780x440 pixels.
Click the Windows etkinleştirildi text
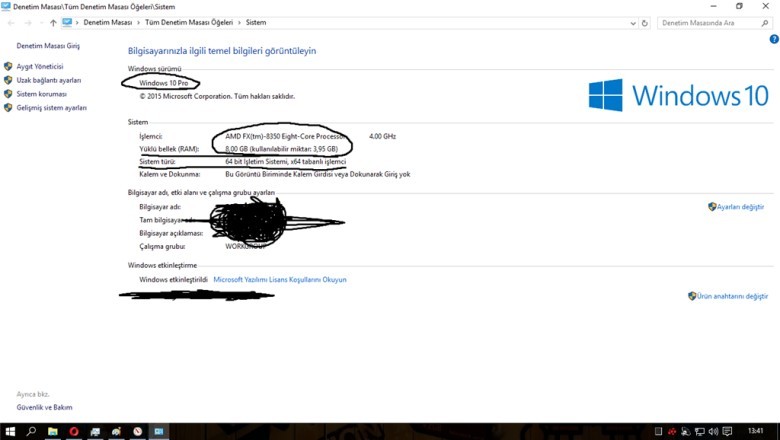coord(173,280)
